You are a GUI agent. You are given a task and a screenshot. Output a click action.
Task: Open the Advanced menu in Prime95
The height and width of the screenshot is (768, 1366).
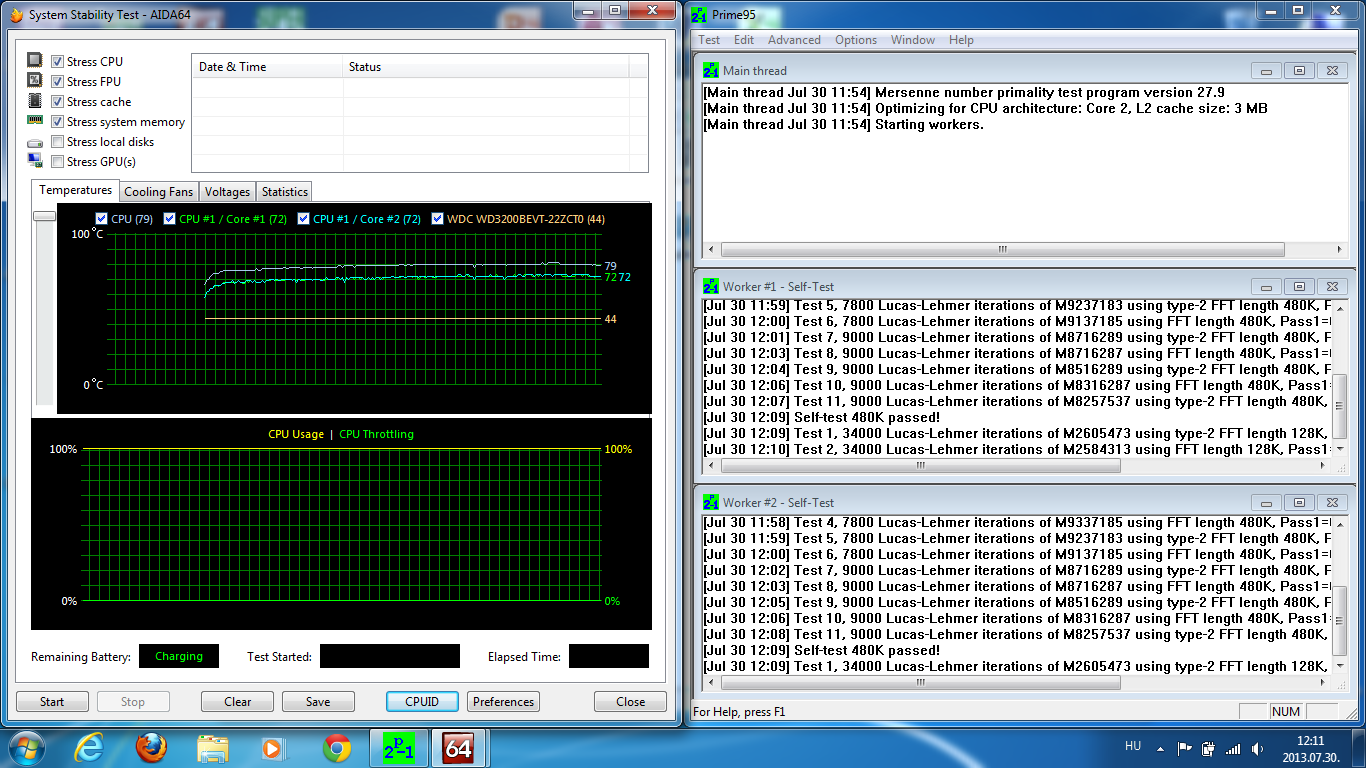pos(794,40)
